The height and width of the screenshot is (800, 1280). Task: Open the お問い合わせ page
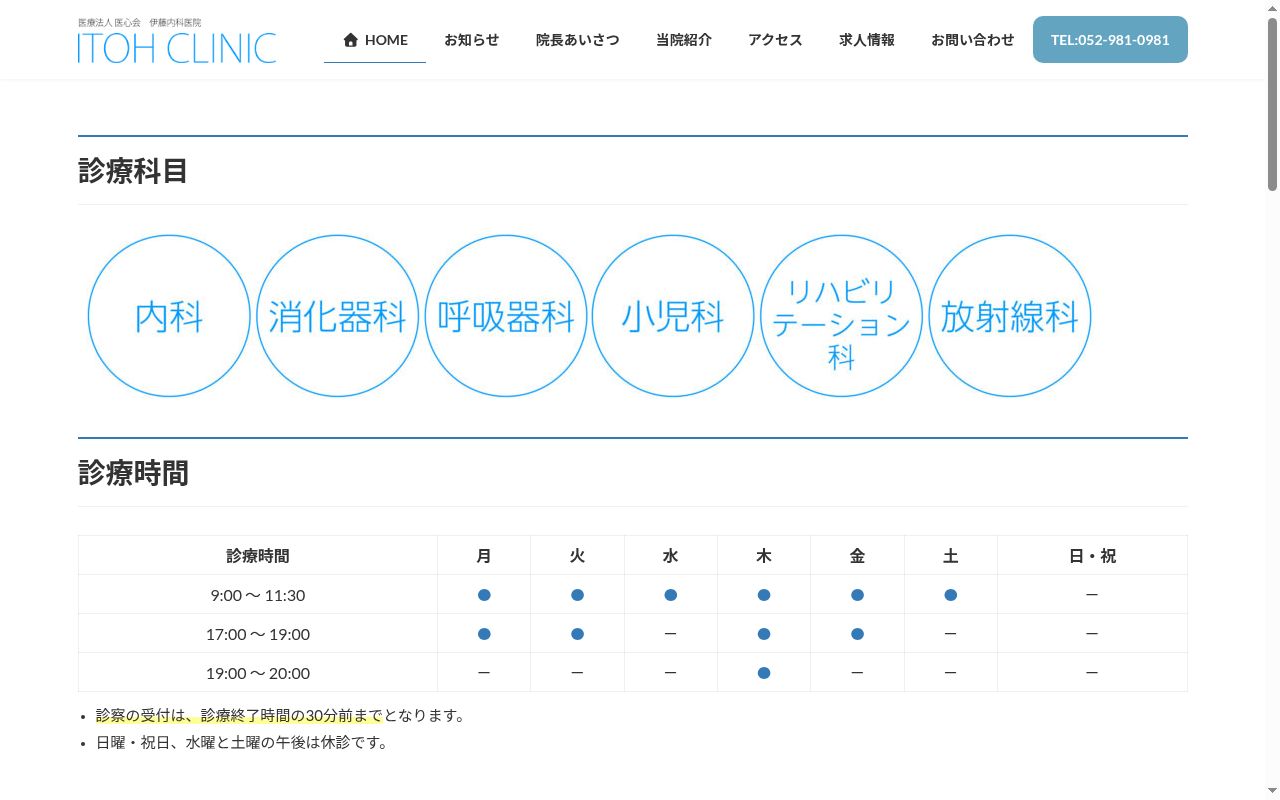tap(972, 40)
